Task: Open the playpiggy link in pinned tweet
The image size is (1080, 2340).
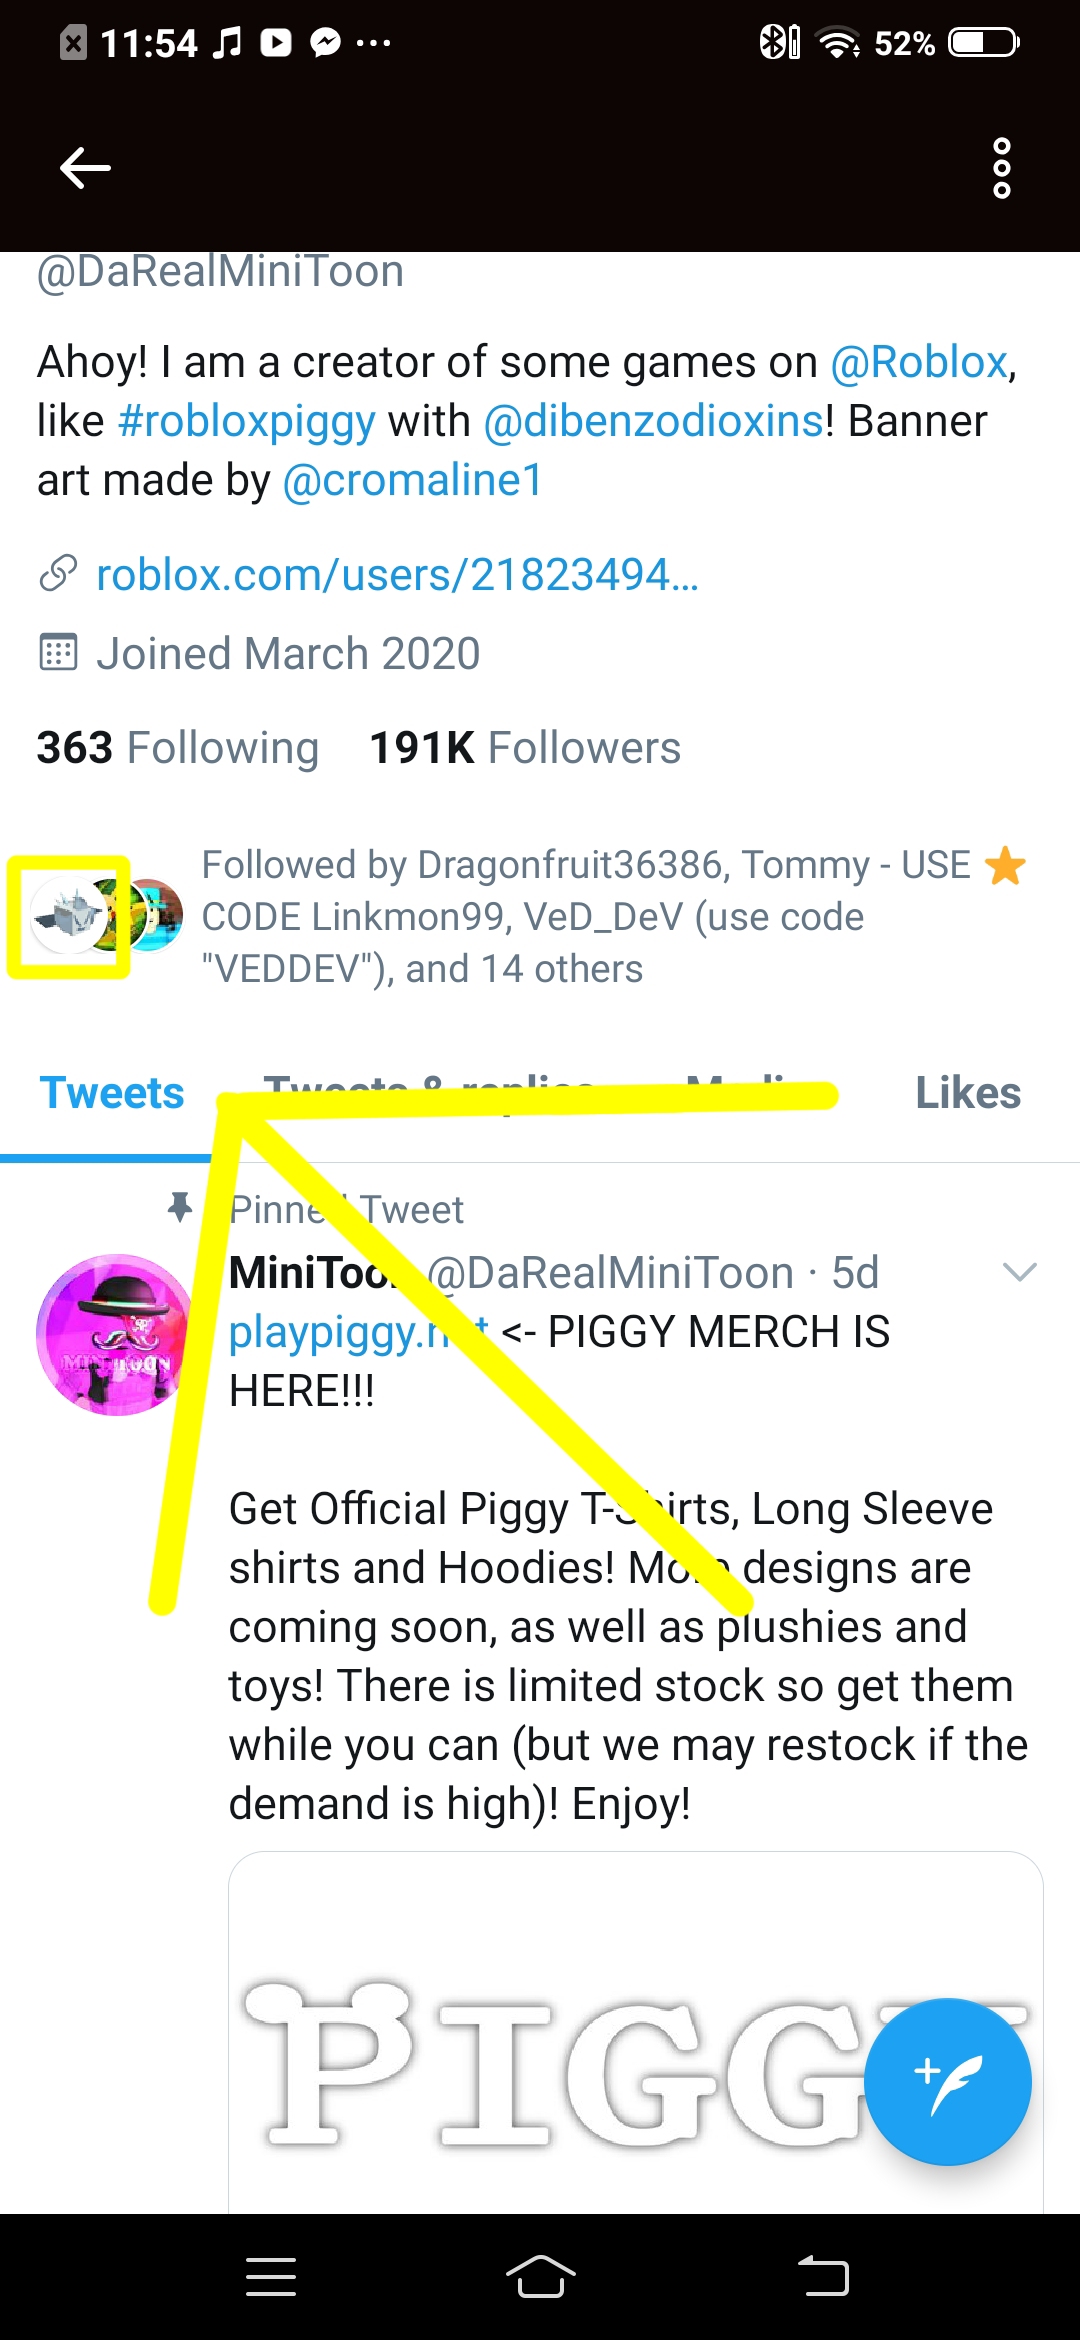Action: point(330,1332)
